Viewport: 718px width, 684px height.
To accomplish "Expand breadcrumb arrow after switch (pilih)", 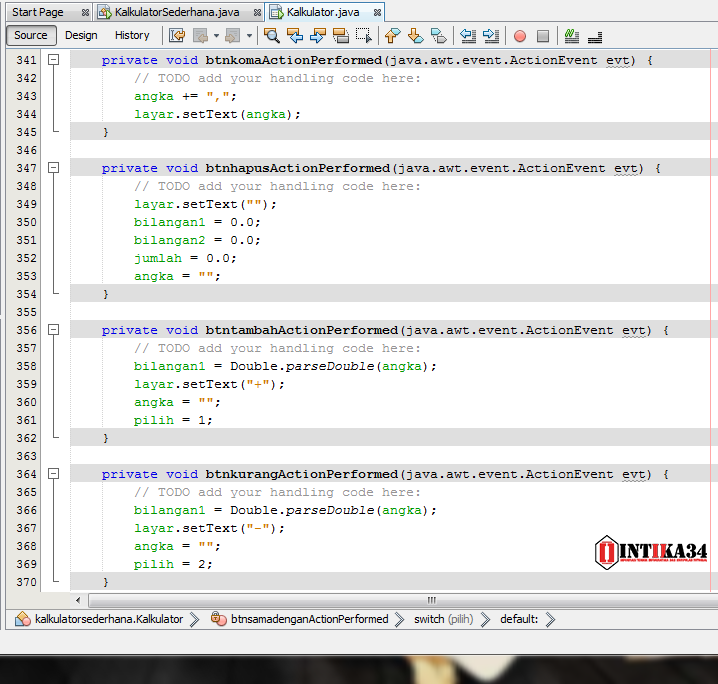I will (x=485, y=619).
